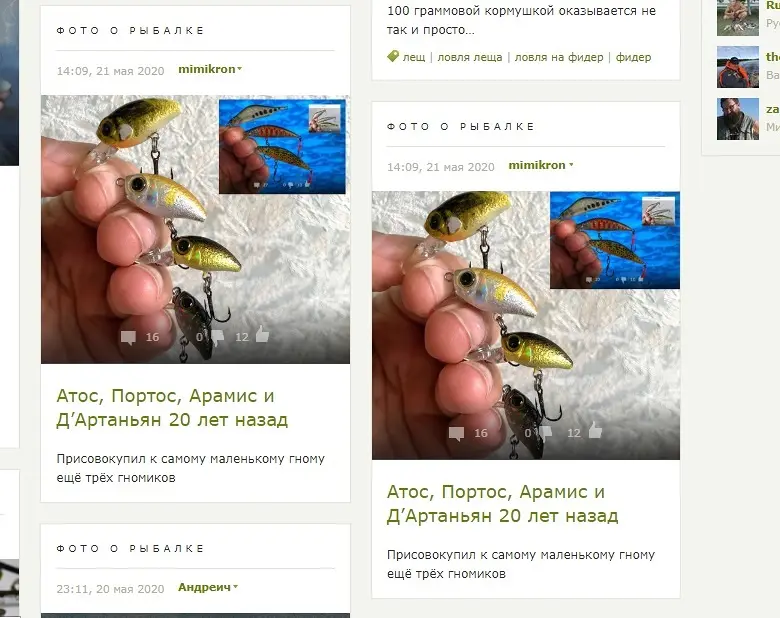Open right post title 'Атос, Портос, Арамис'
The image size is (780, 618).
pos(502,504)
